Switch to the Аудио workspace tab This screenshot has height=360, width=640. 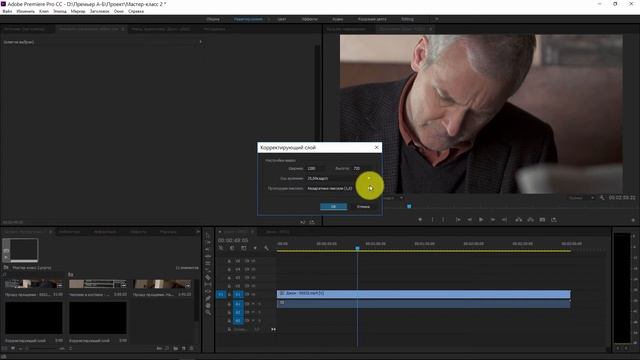(338, 19)
